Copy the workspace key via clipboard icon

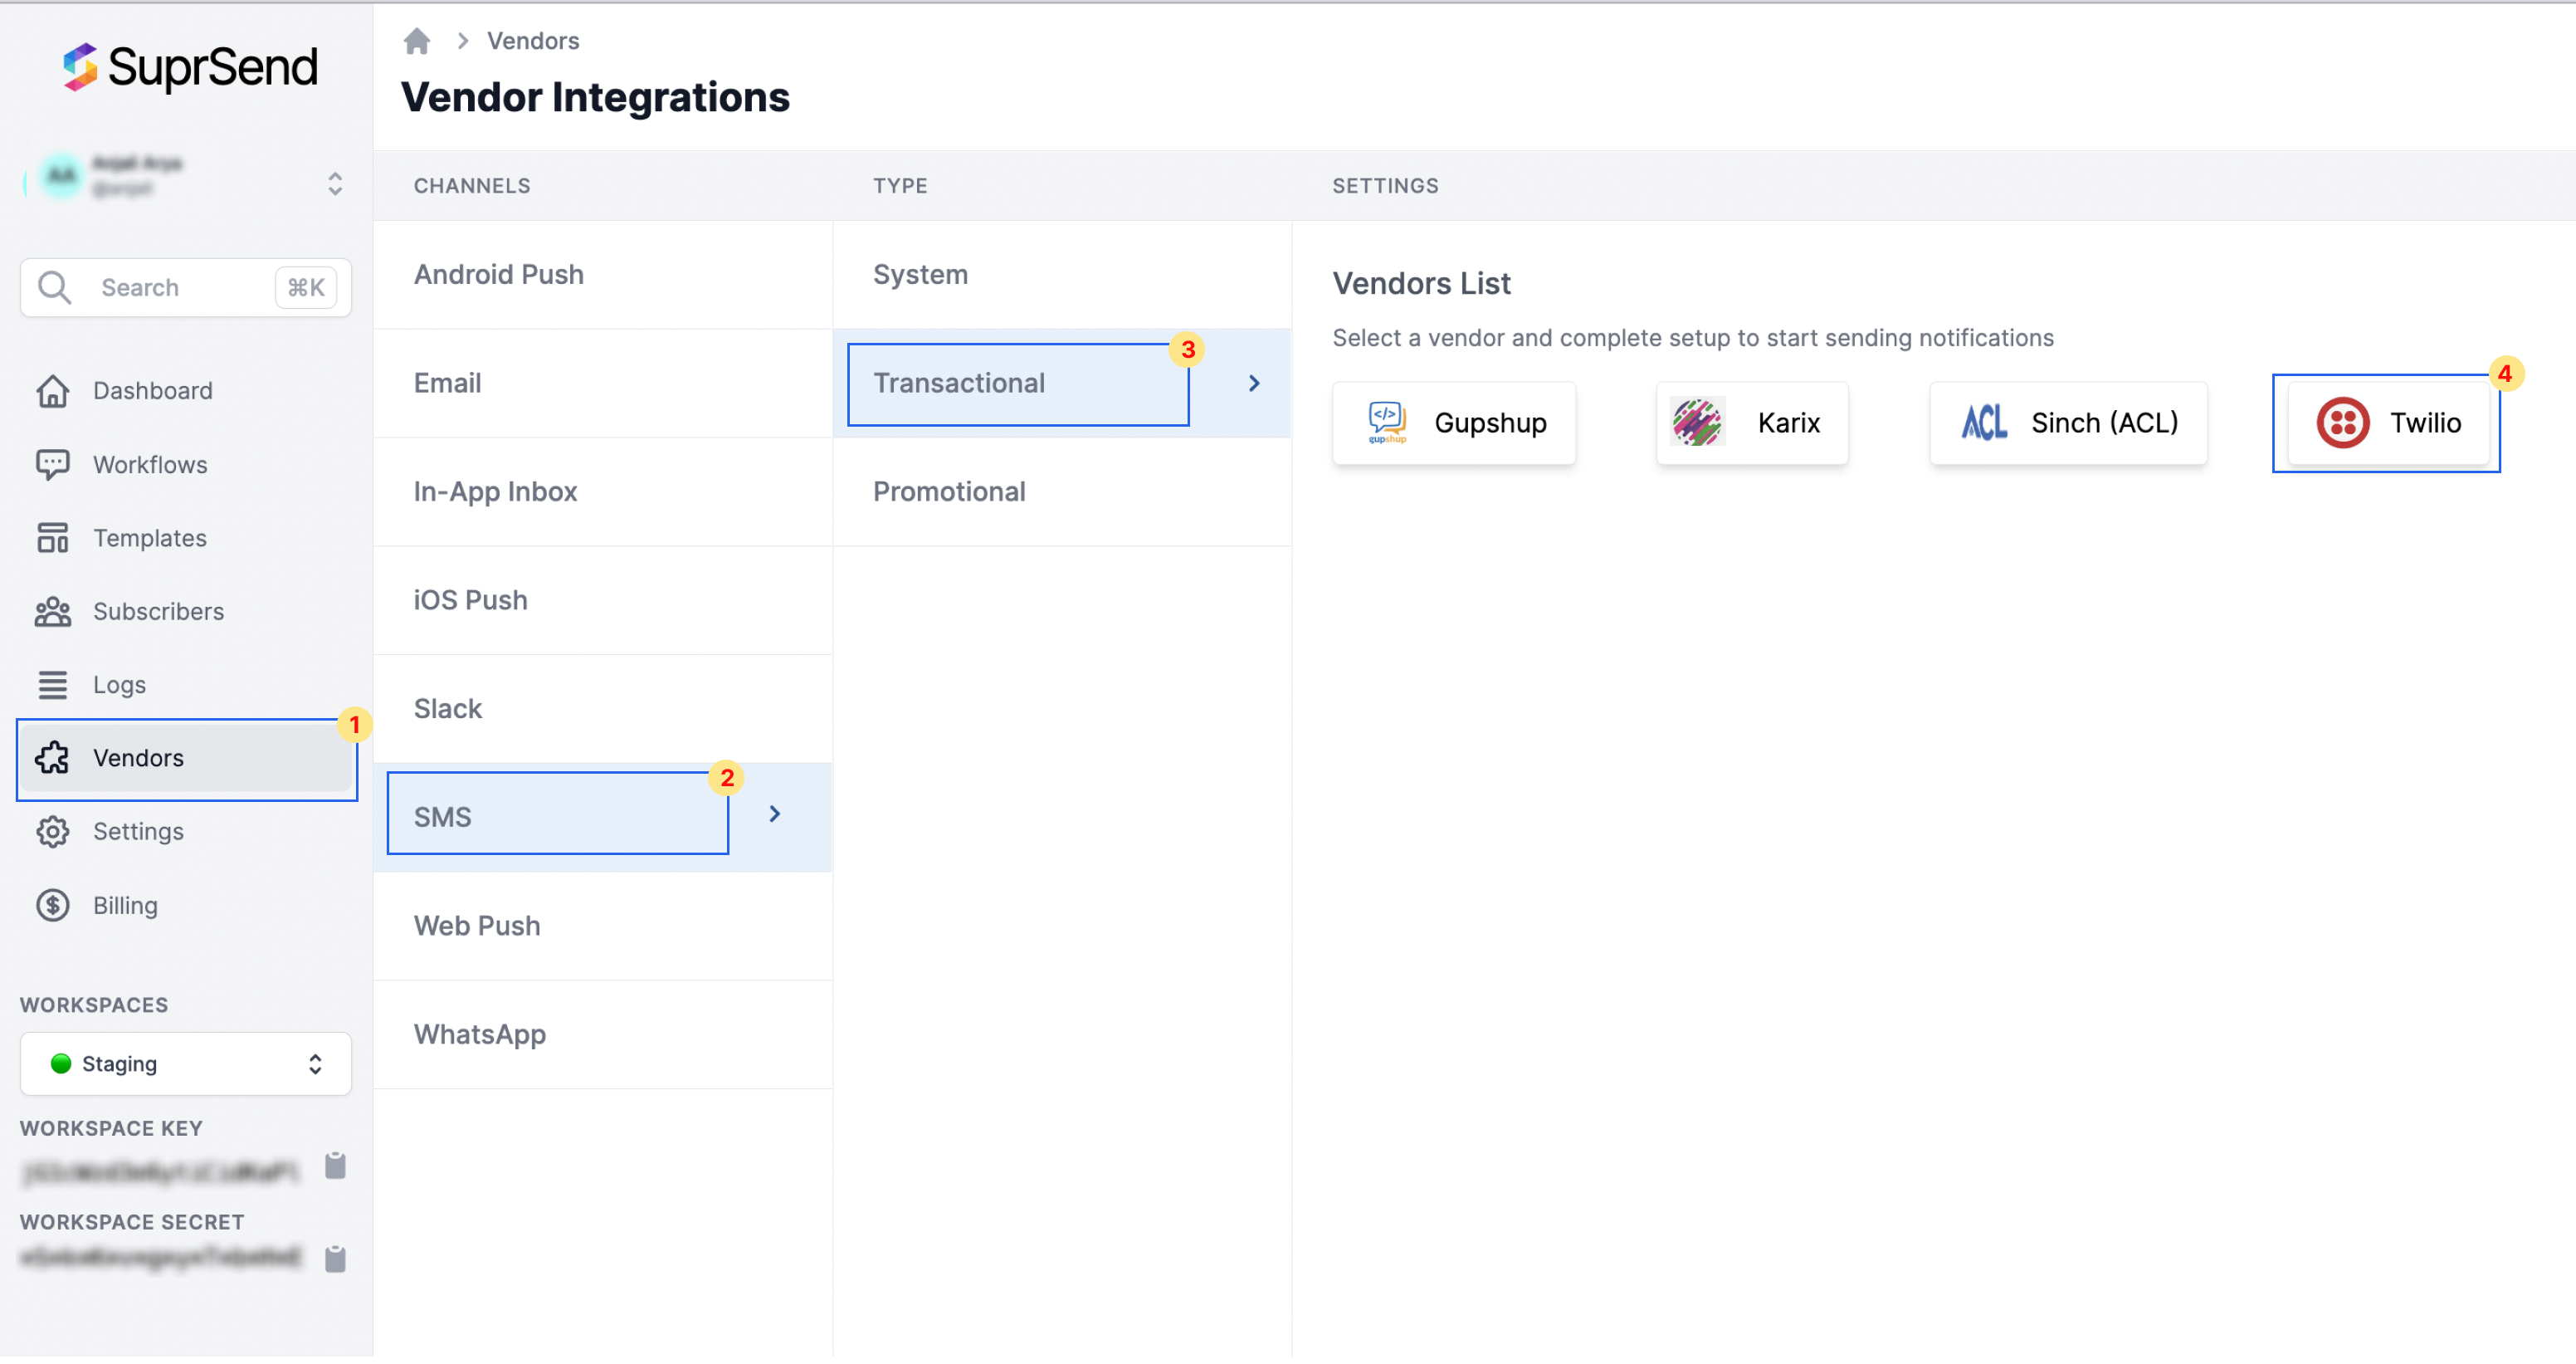tap(335, 1166)
